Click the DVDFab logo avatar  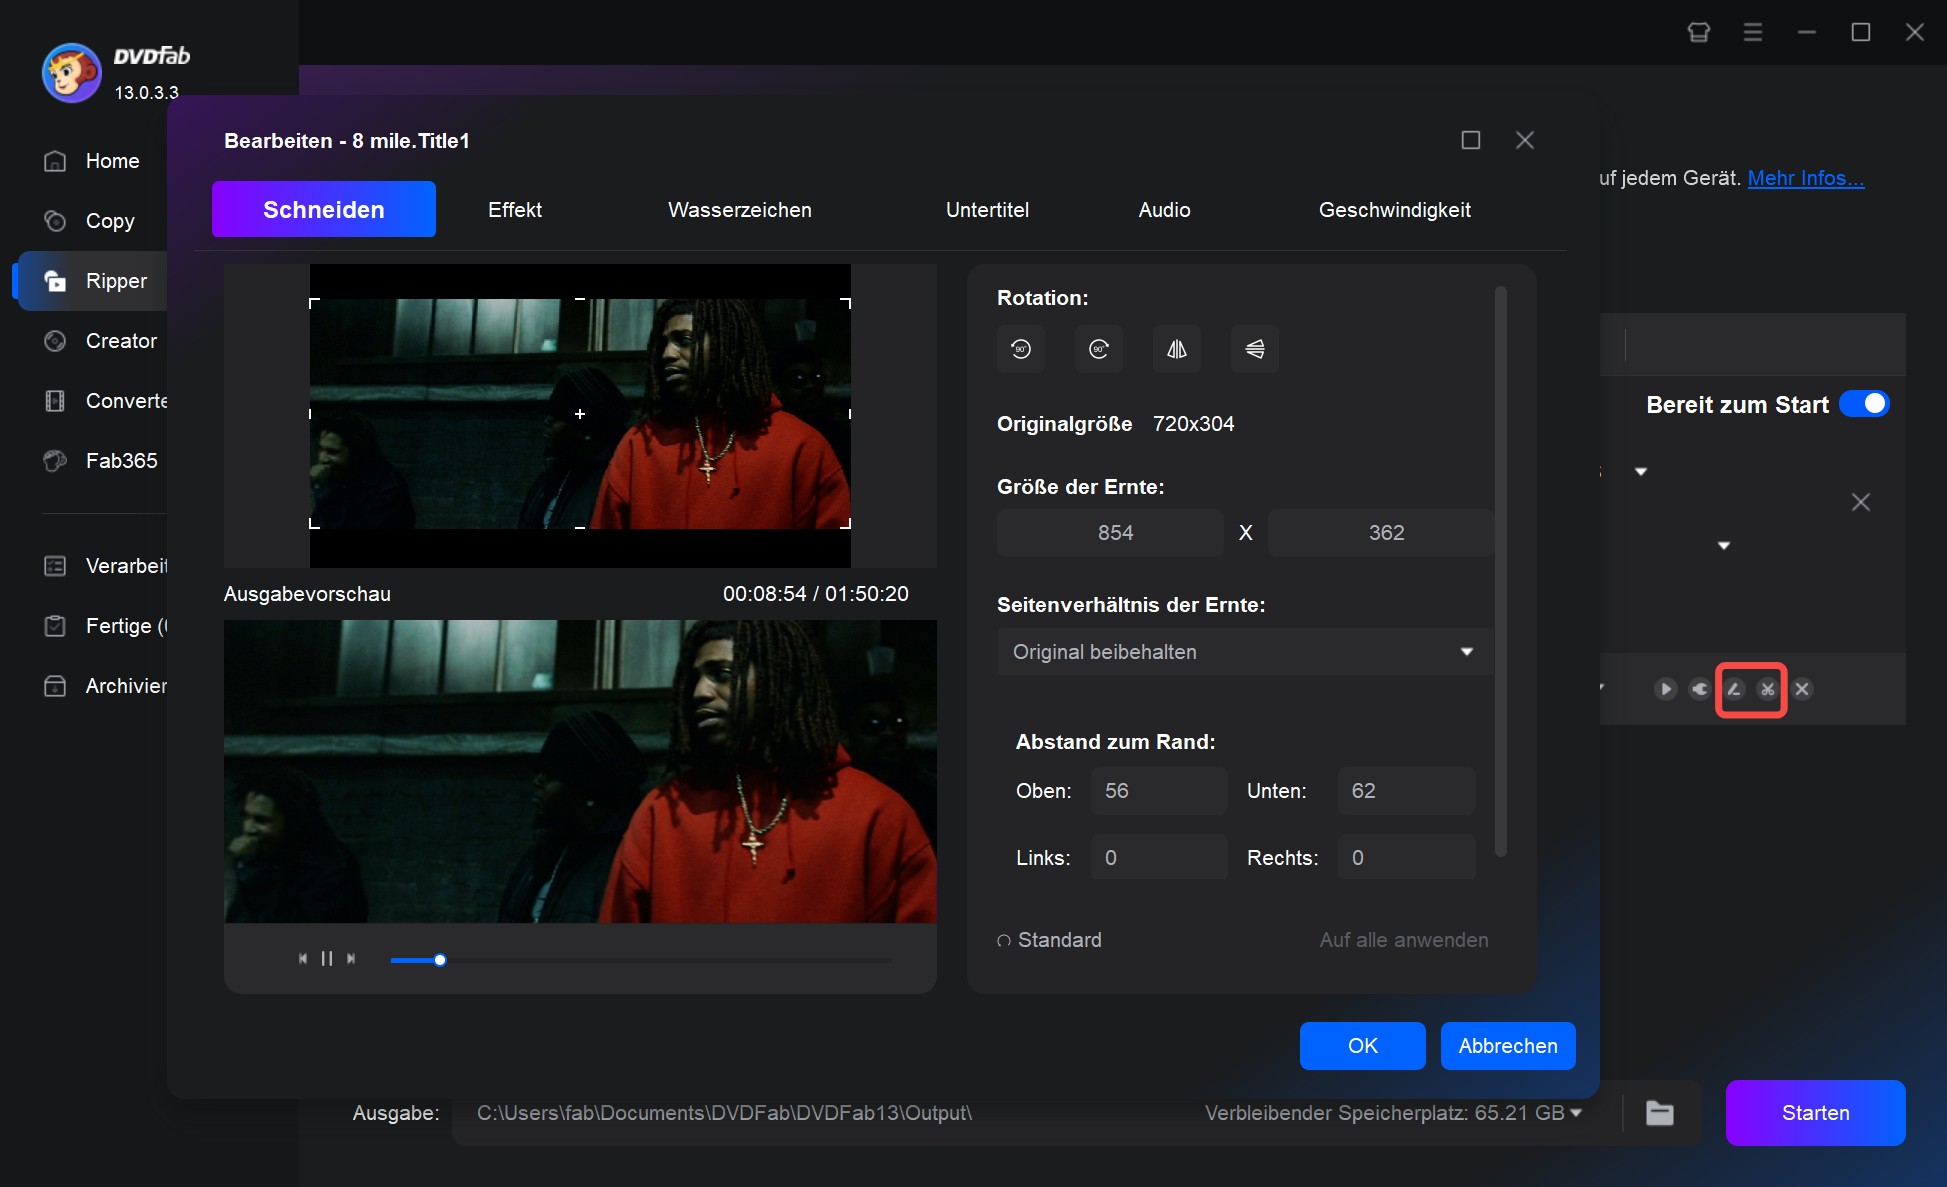click(x=71, y=72)
